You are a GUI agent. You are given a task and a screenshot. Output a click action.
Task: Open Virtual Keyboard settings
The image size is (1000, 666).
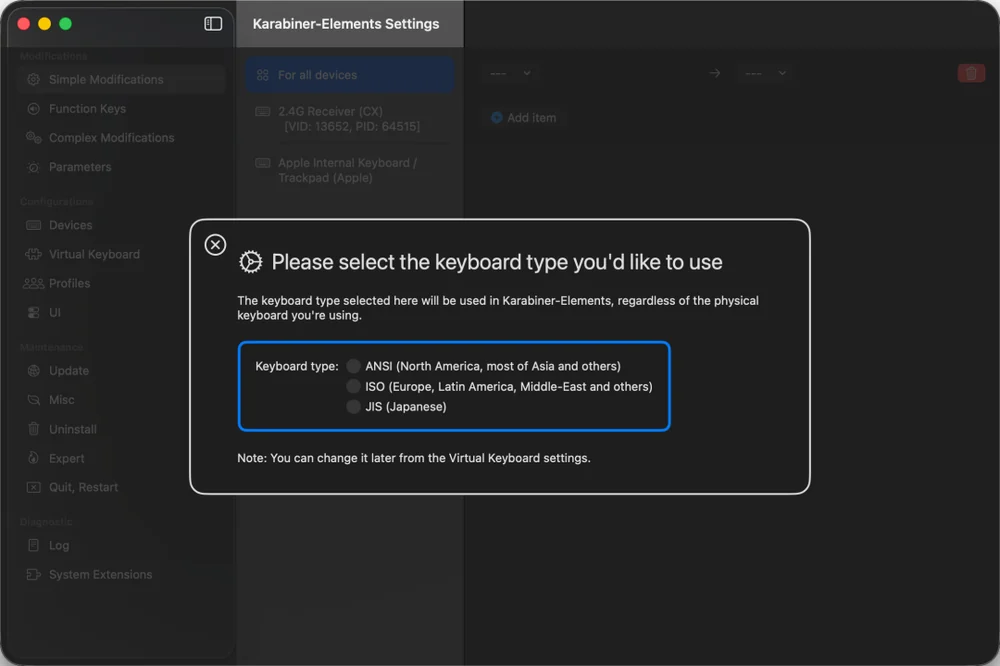(121, 255)
